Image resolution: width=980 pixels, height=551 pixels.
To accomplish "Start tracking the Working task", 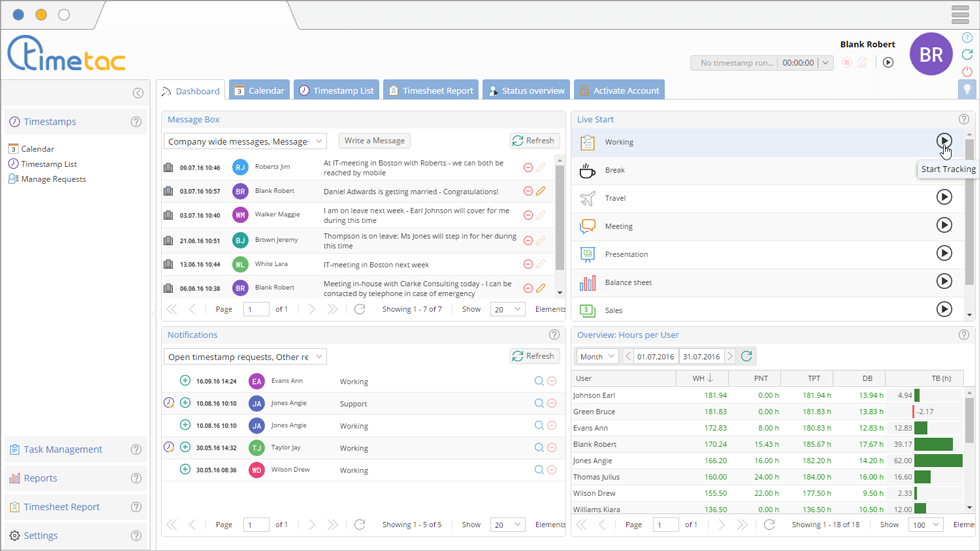I will [944, 141].
